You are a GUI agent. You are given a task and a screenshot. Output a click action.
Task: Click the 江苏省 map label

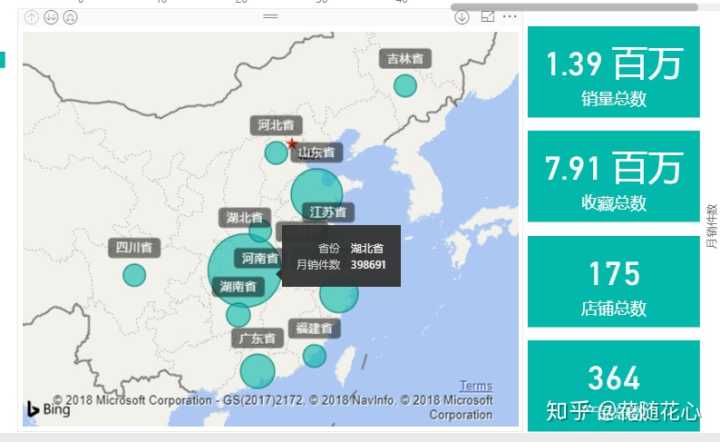[328, 212]
